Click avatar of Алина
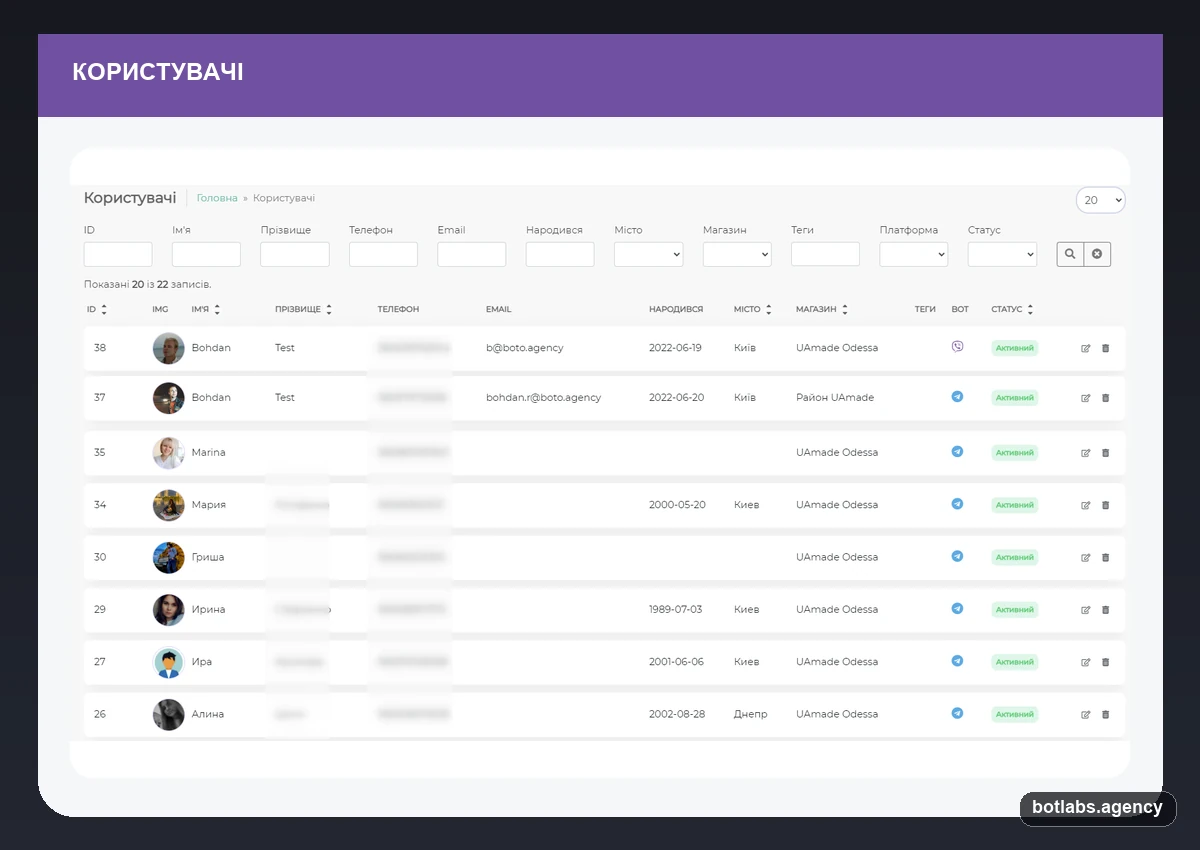The height and width of the screenshot is (850, 1200). tap(169, 714)
